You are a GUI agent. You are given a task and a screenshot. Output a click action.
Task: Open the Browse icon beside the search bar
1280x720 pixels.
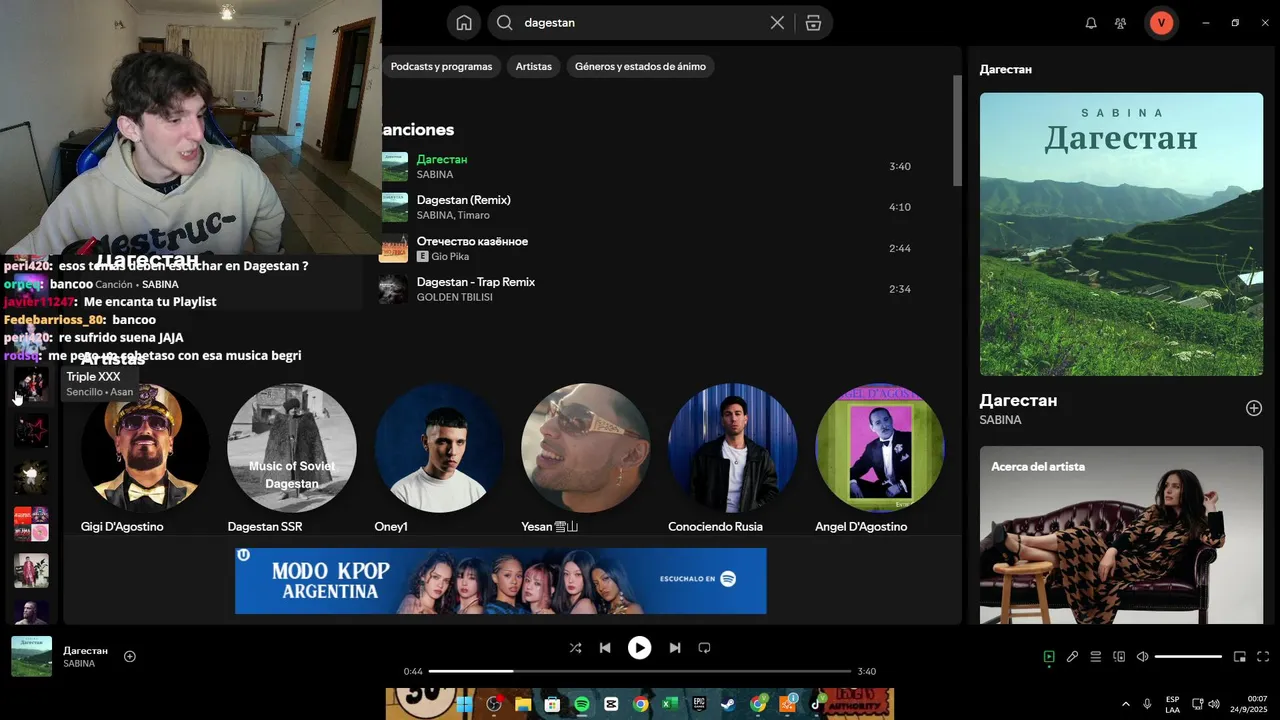813,23
